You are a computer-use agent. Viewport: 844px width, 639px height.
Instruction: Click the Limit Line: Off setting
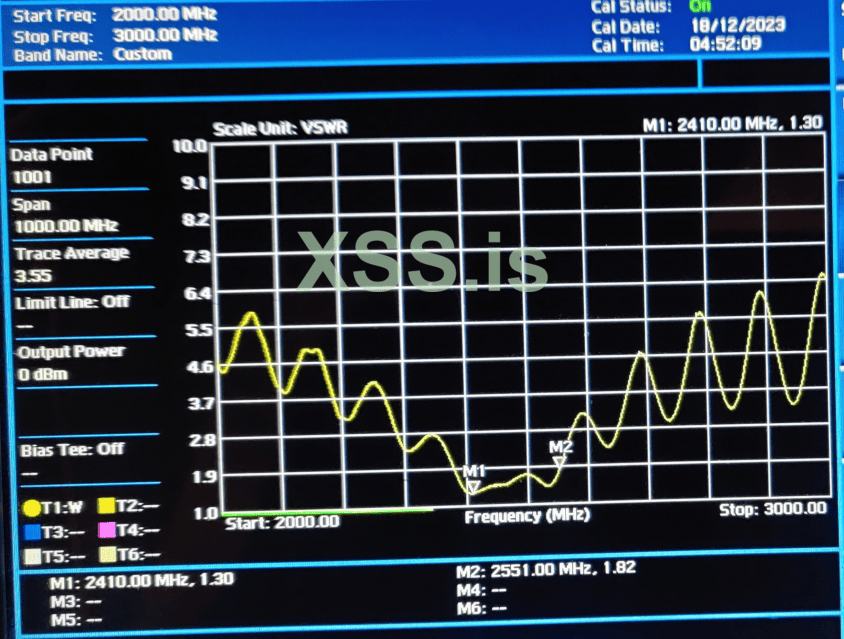click(72, 302)
